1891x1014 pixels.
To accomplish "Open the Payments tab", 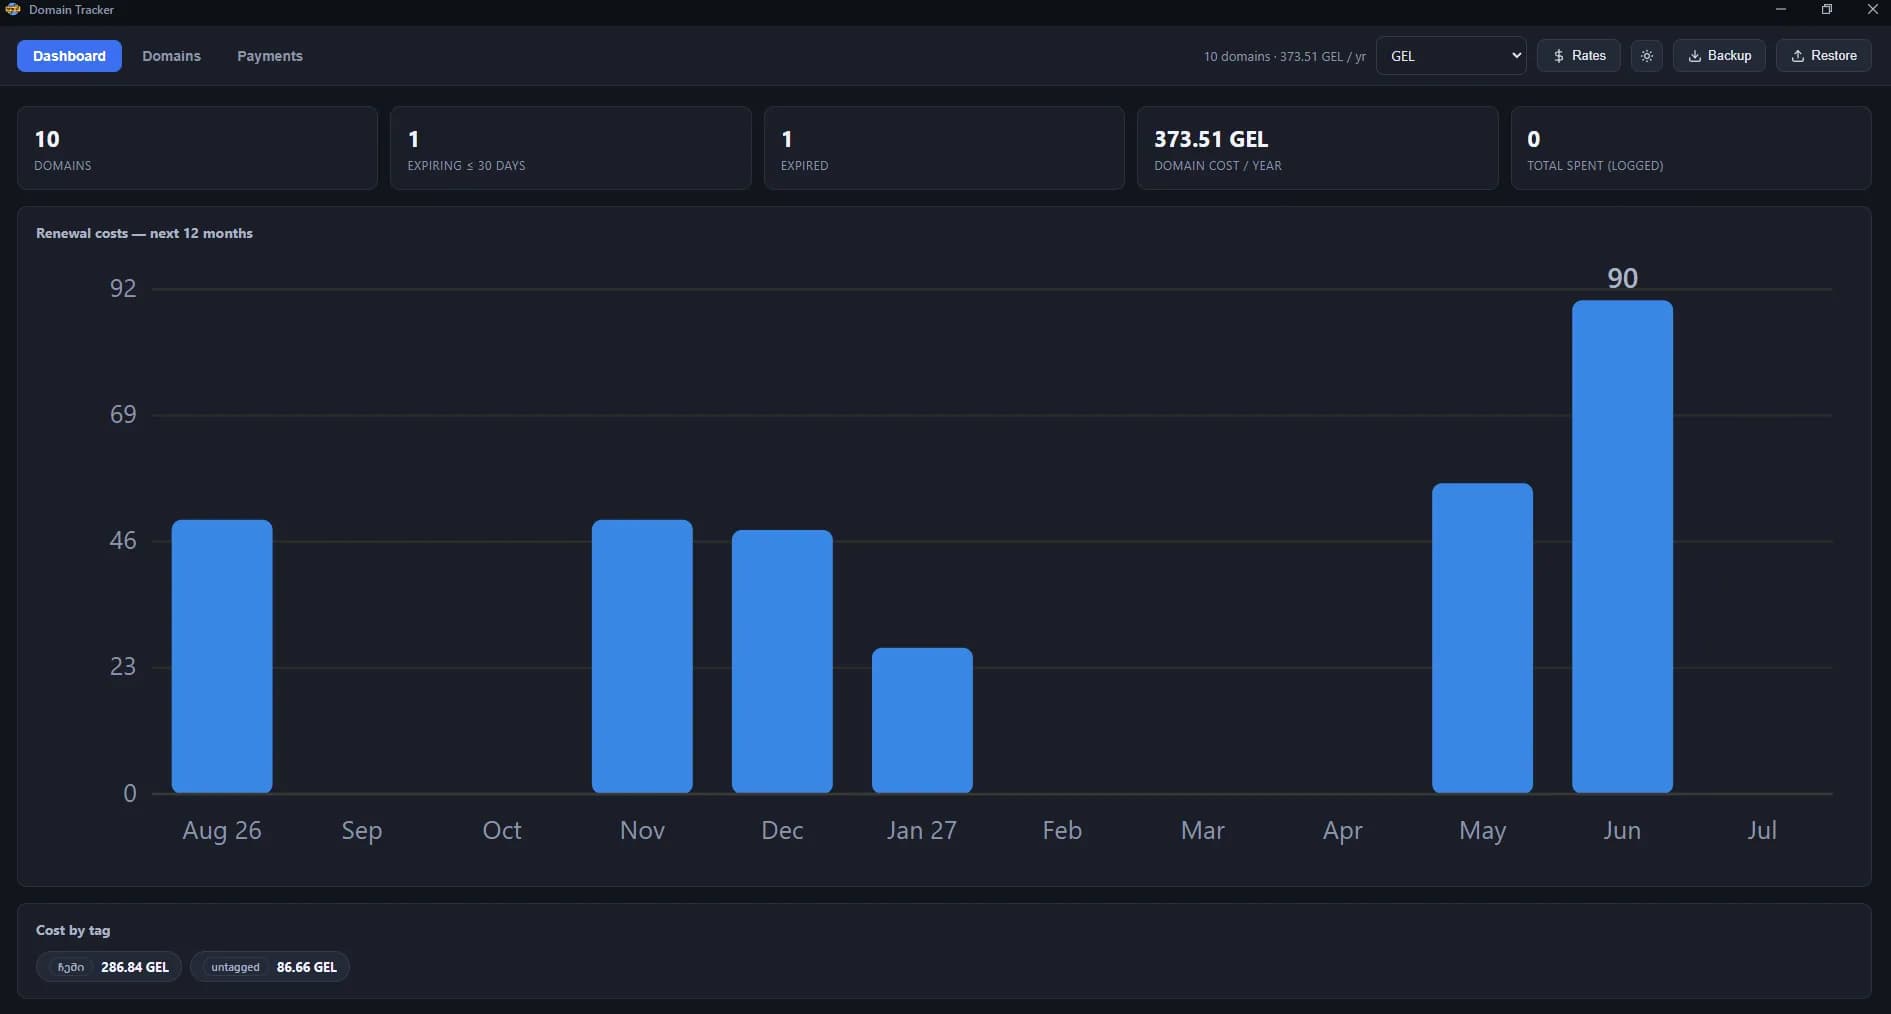I will pos(270,56).
